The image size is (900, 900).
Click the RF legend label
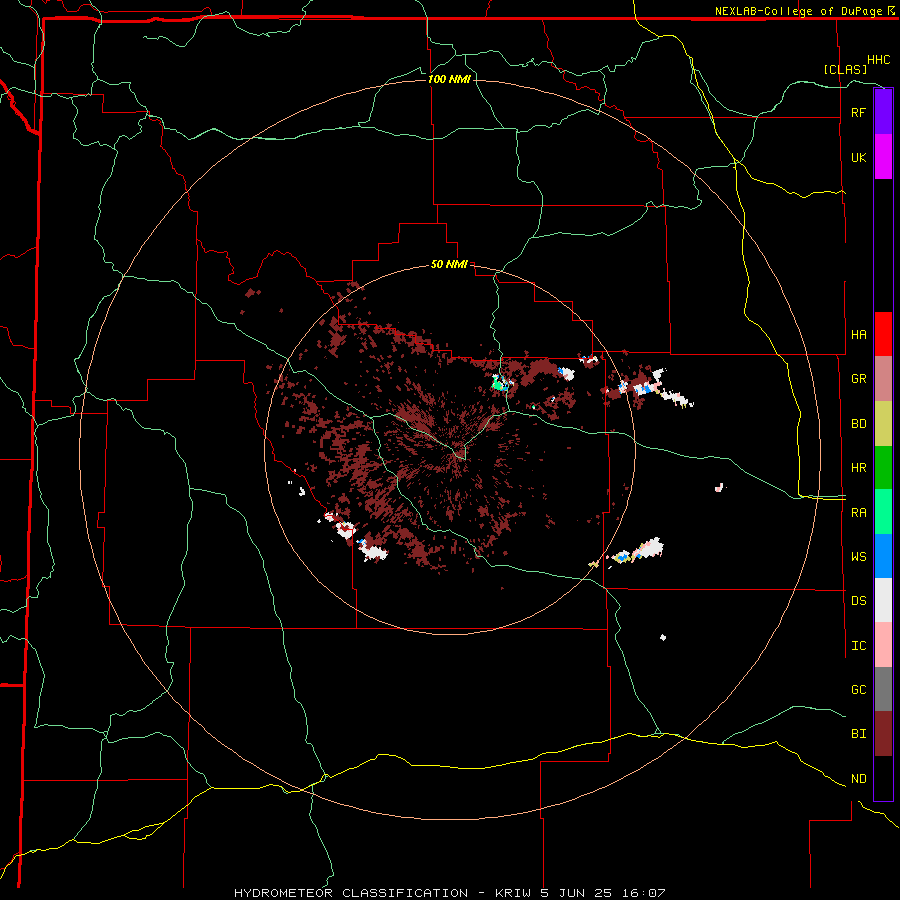point(858,112)
